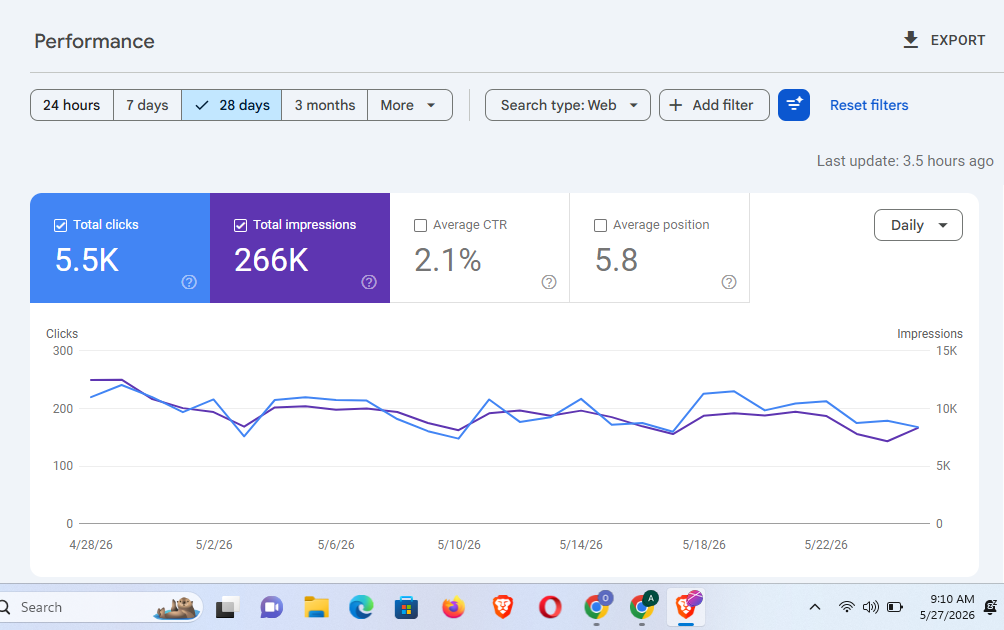Launch Firefox from the taskbar
The height and width of the screenshot is (630, 1004).
453,607
